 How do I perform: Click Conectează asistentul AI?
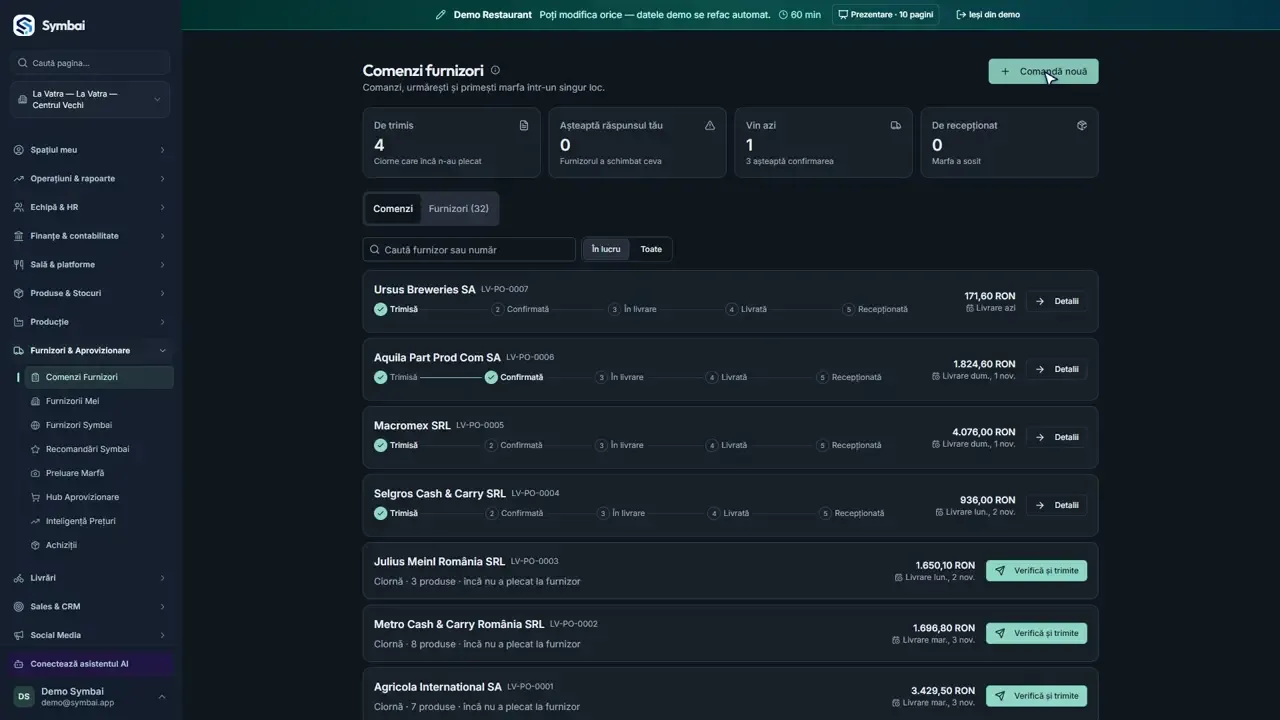tap(91, 664)
